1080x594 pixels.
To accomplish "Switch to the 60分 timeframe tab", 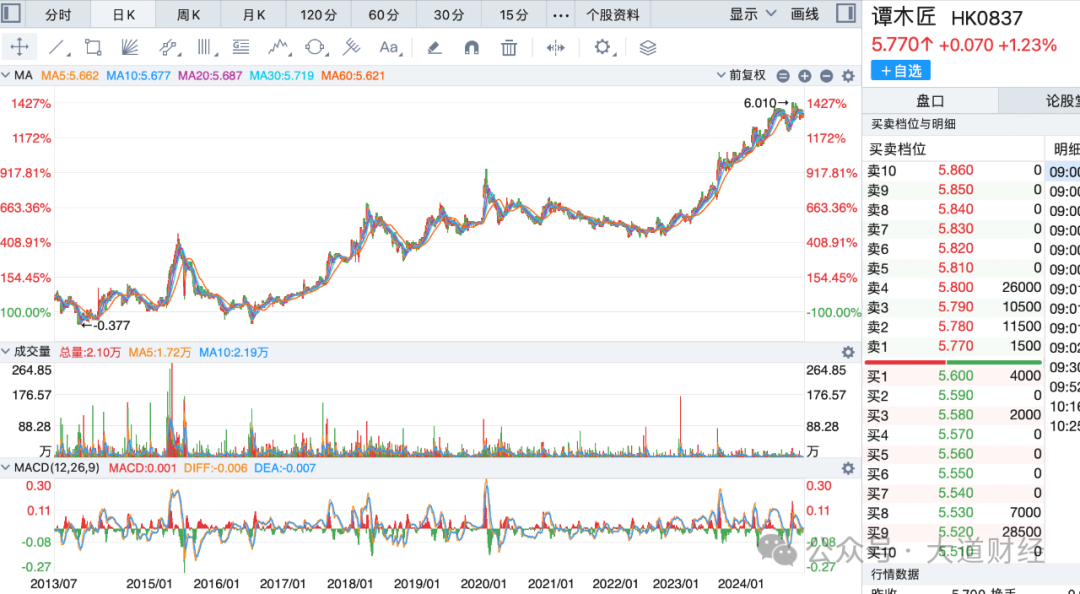I will coord(384,14).
